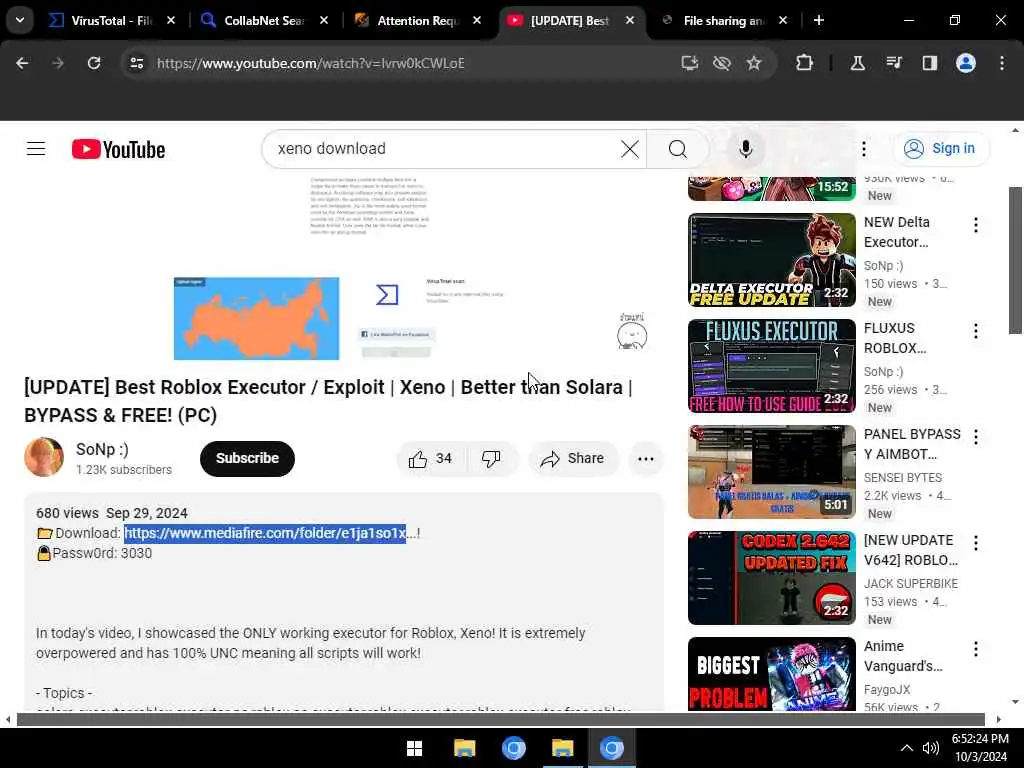Open the browser extensions puzzle icon

805,63
